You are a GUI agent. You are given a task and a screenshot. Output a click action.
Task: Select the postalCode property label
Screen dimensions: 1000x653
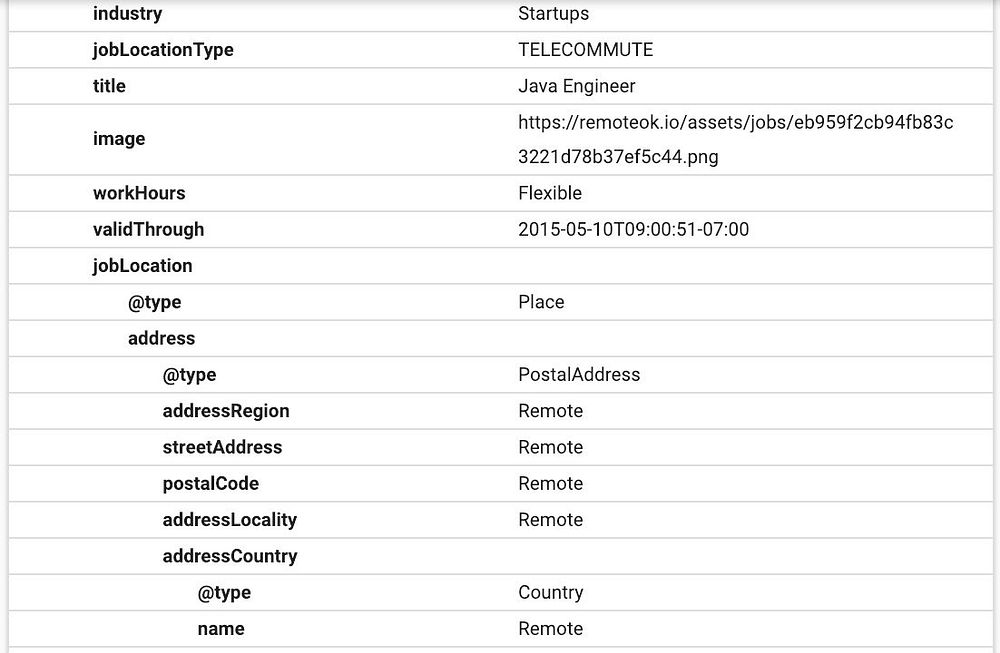[x=211, y=483]
